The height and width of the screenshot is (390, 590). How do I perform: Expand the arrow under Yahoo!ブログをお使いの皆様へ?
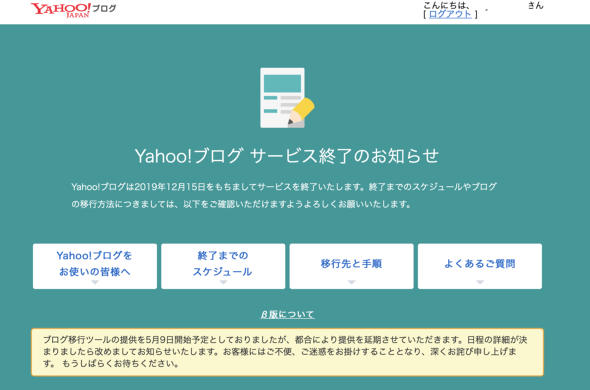(x=95, y=282)
